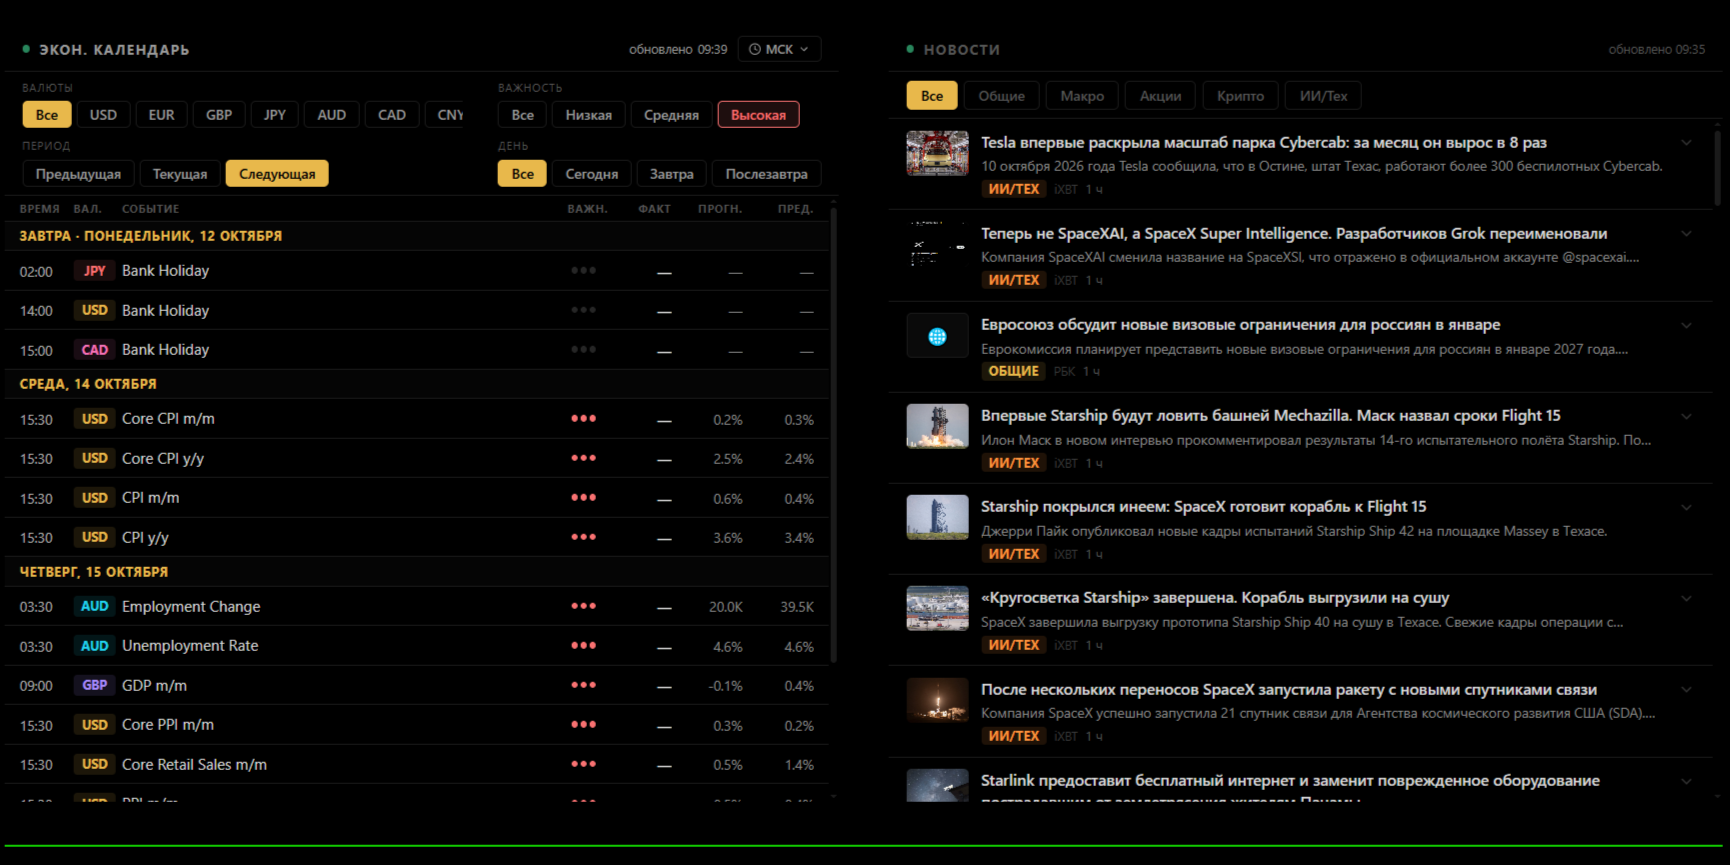
Task: Filter day by Завтра
Action: coord(672,174)
